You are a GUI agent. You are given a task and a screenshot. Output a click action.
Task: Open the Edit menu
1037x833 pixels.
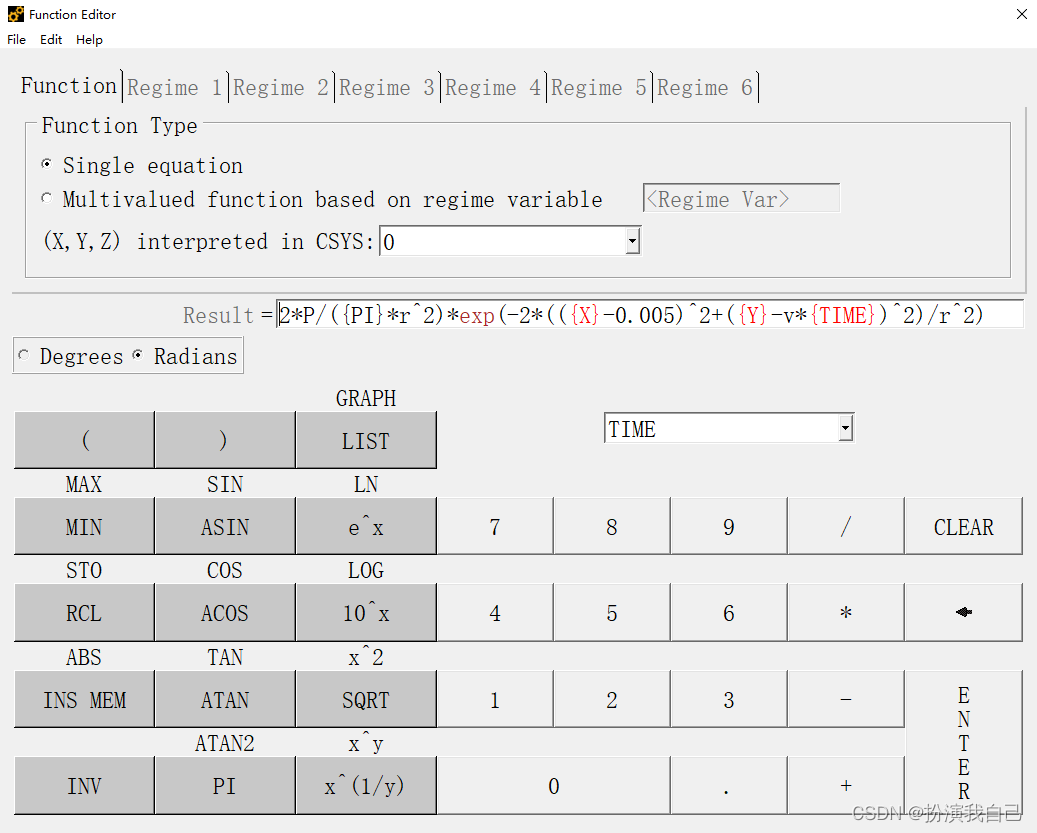click(x=51, y=39)
